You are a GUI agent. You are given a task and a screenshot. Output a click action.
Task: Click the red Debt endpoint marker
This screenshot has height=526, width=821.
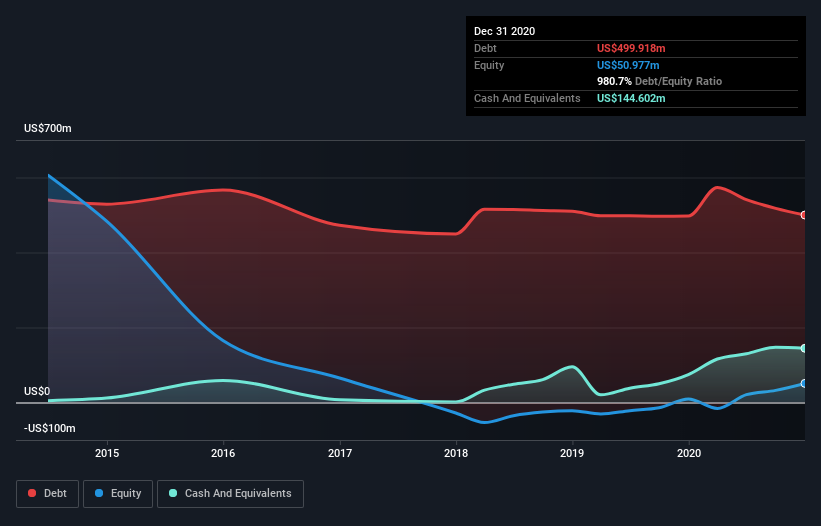[x=803, y=215]
